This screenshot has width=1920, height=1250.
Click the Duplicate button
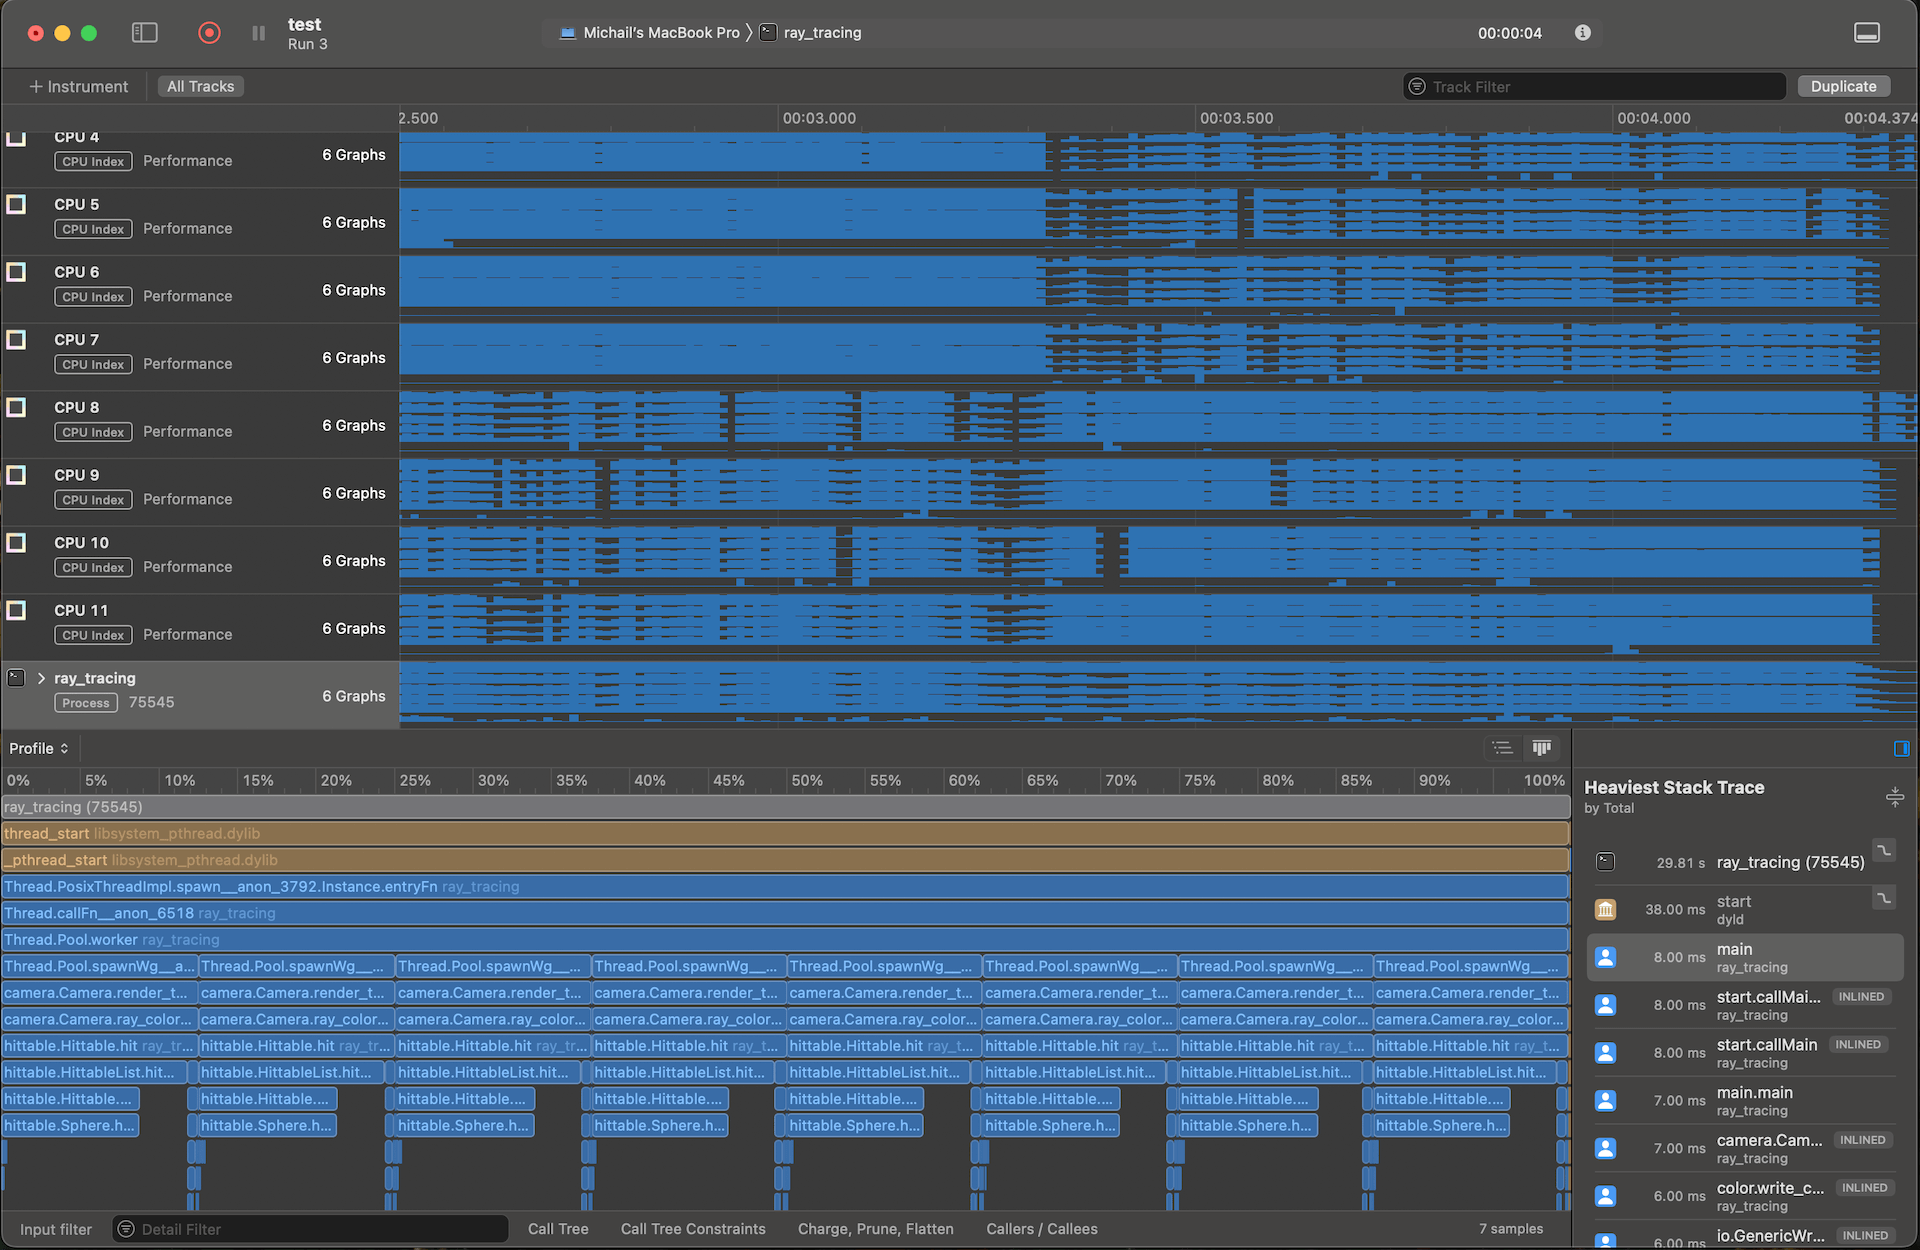click(x=1843, y=87)
